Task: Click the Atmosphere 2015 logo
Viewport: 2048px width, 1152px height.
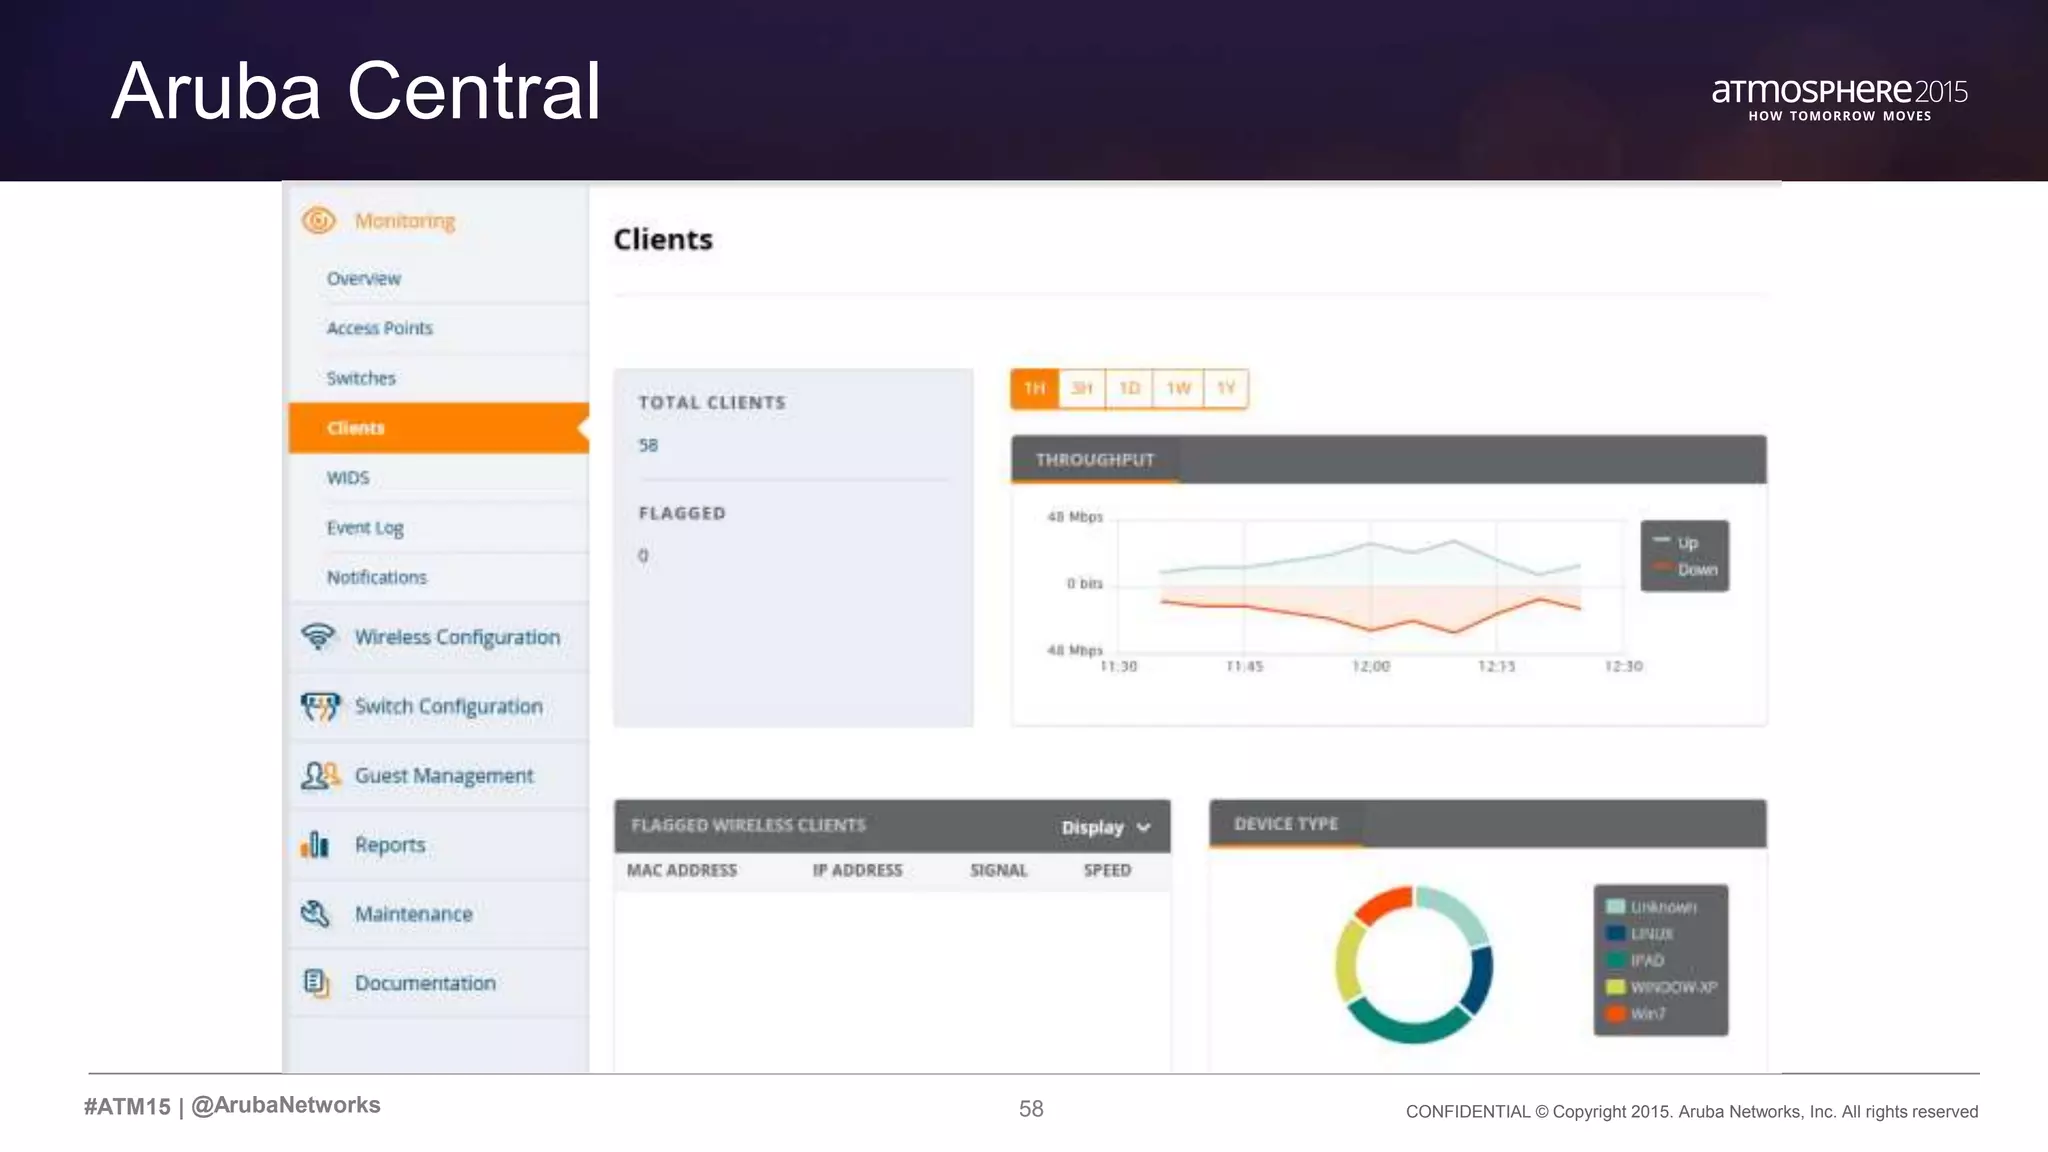Action: 1839,100
